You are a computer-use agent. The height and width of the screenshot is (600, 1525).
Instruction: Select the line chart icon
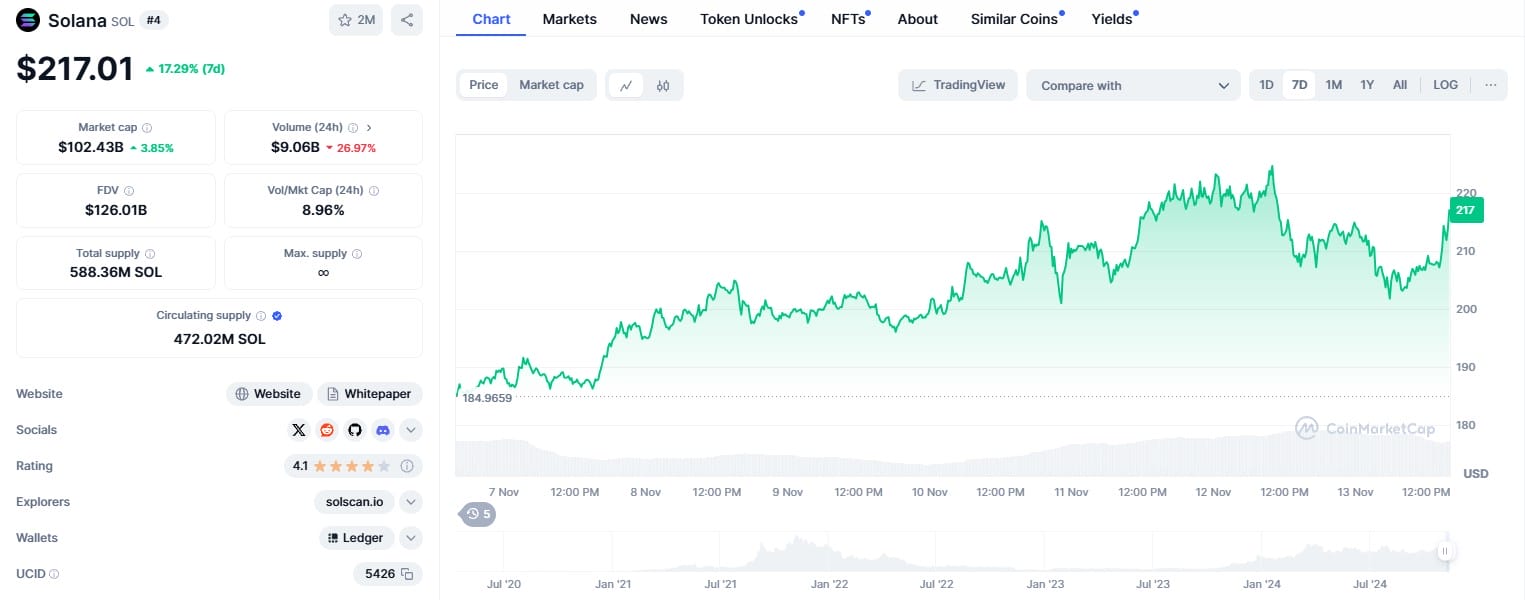pos(626,85)
